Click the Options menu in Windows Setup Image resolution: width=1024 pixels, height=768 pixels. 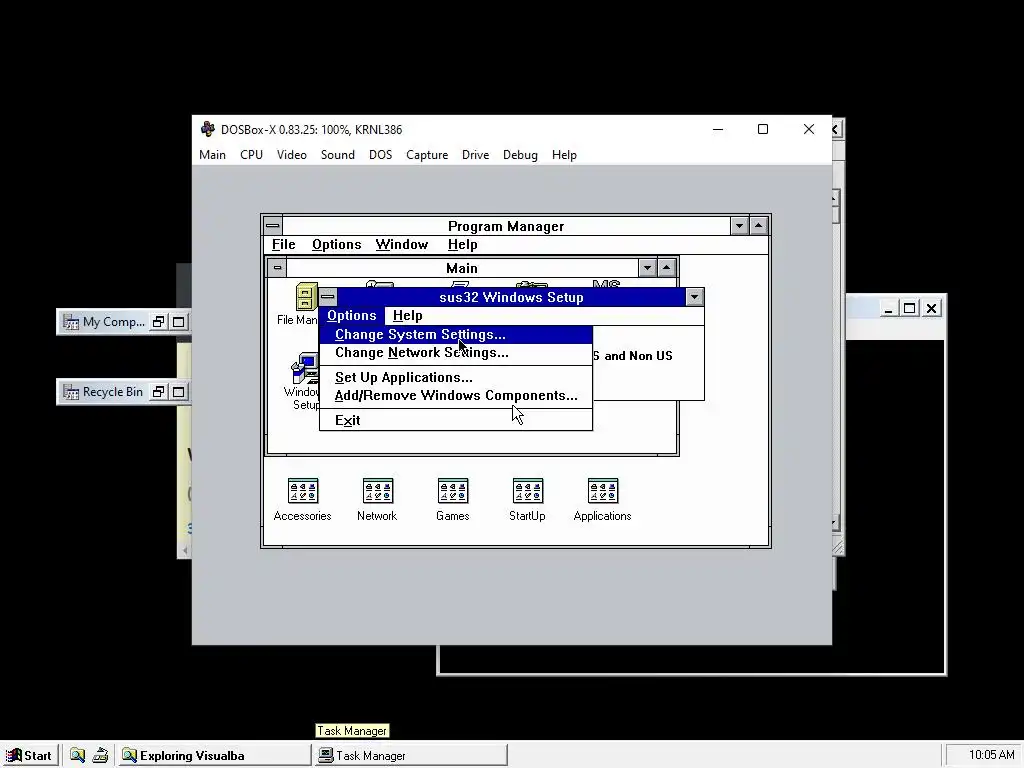352,315
